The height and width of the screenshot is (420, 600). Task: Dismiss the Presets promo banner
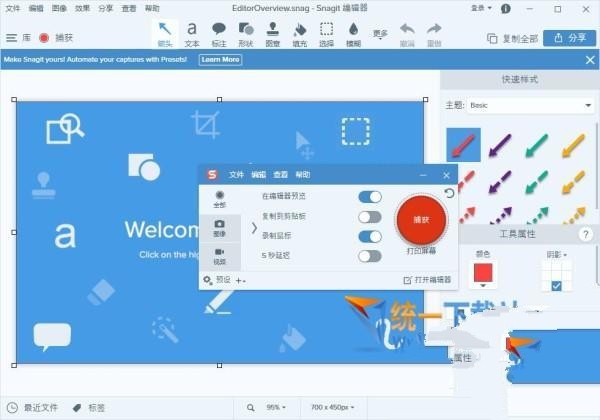tap(590, 60)
